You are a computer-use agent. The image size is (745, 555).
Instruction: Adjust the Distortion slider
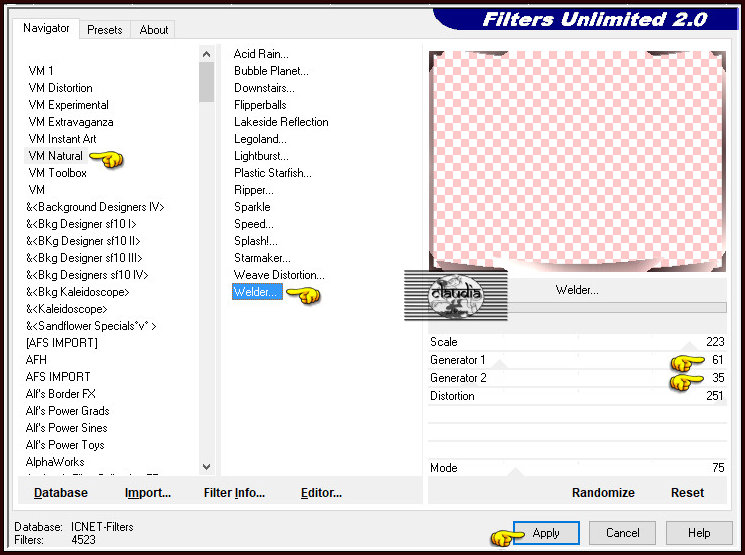point(577,396)
